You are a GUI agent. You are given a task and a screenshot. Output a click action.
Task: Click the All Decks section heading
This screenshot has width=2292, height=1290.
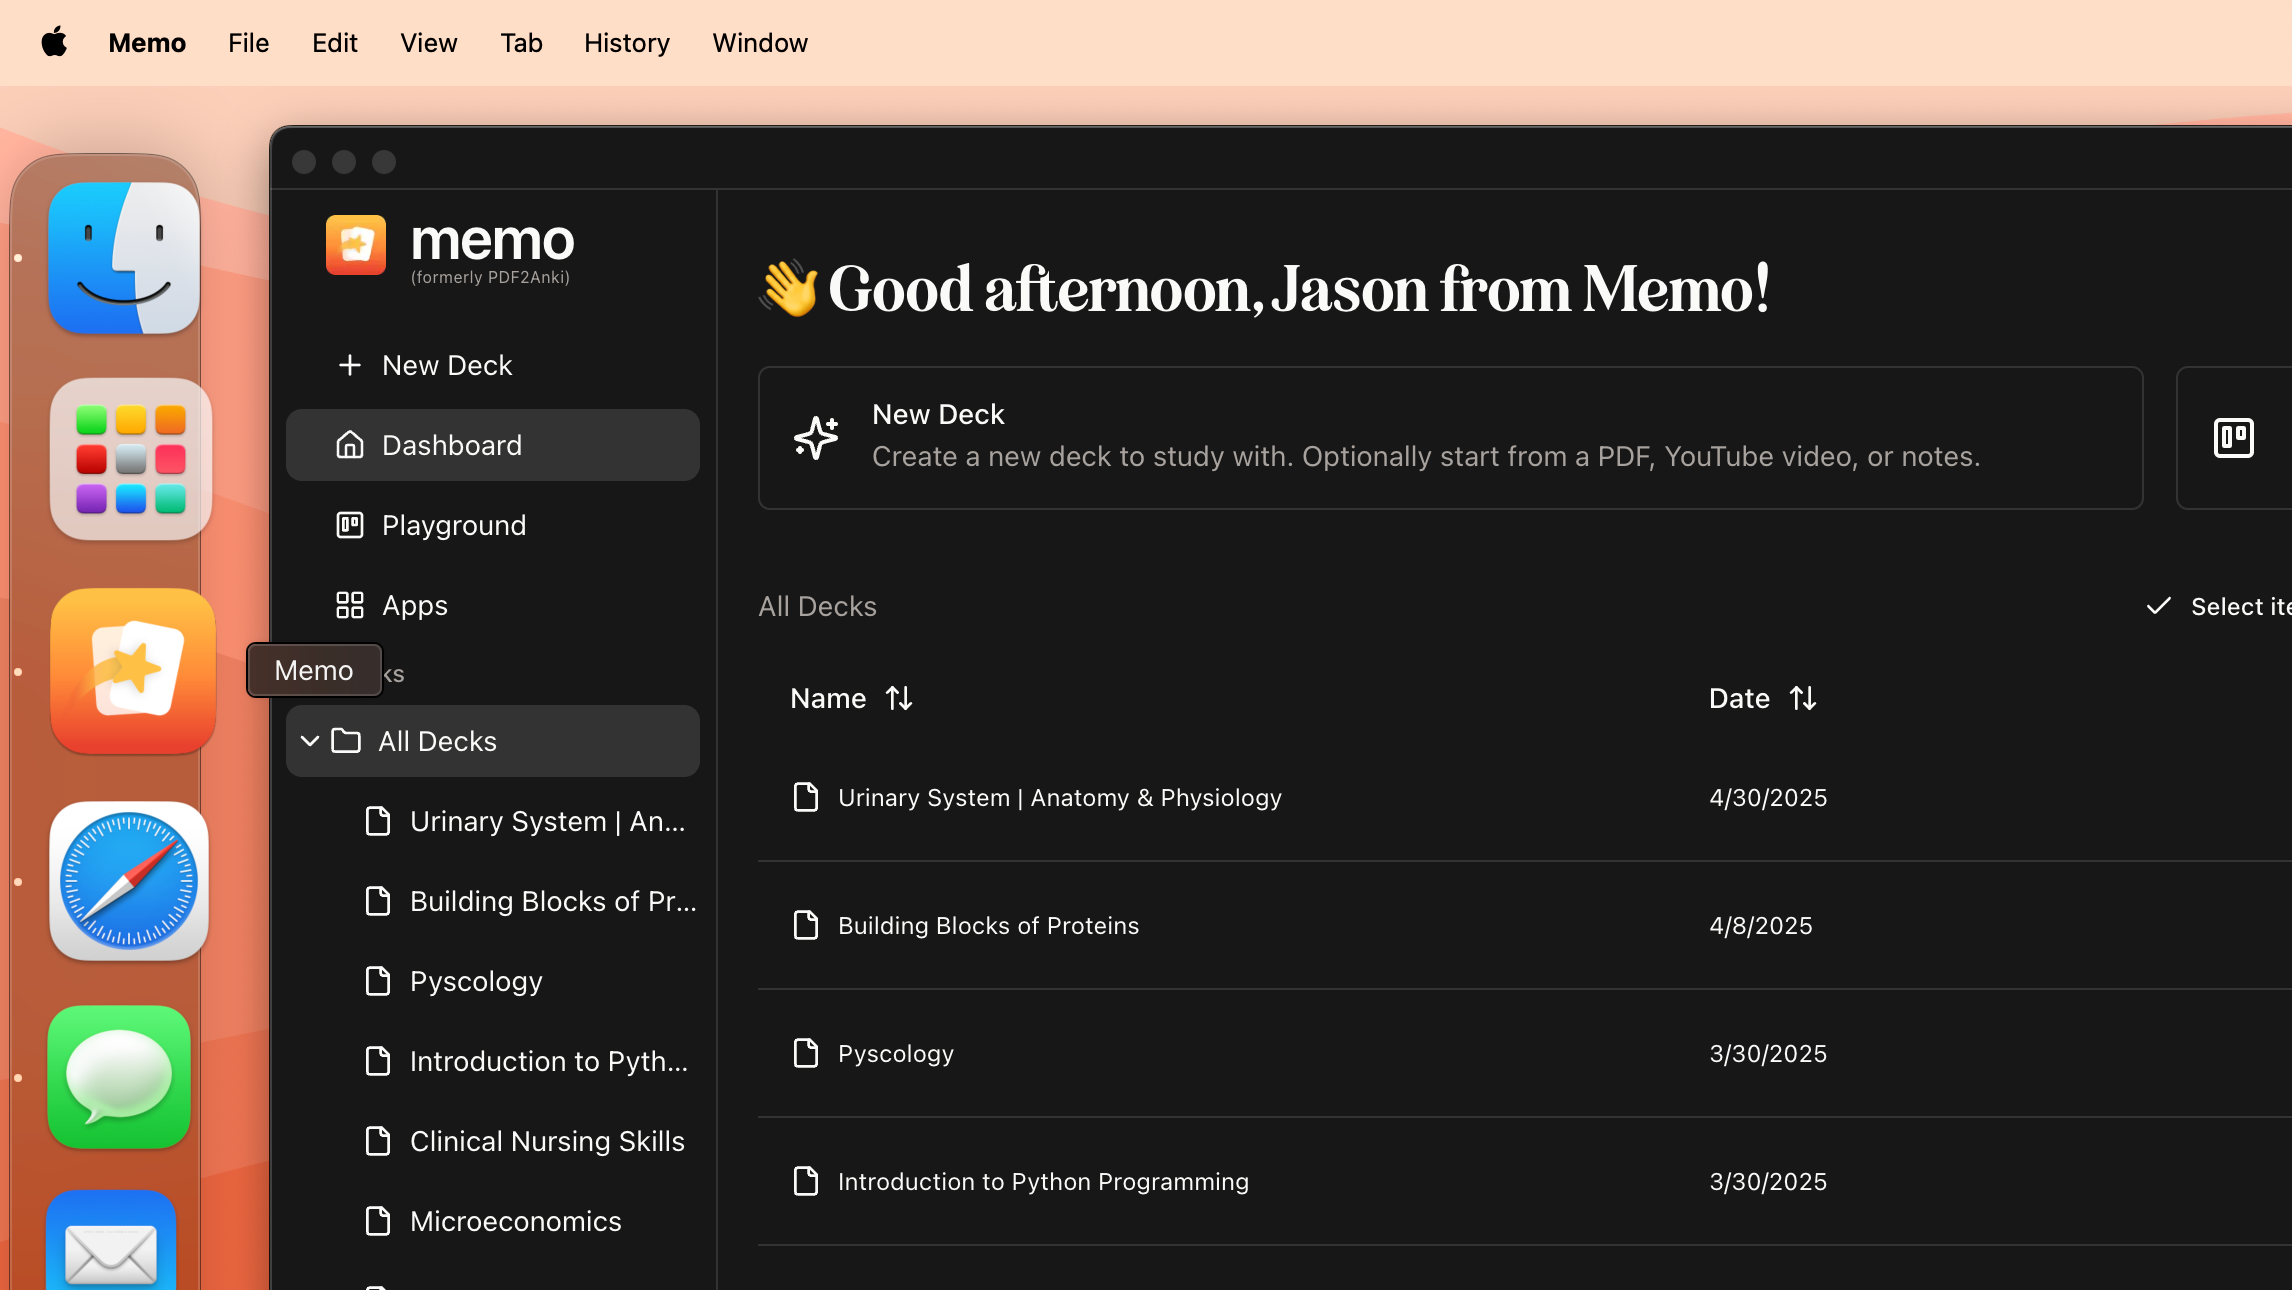(x=817, y=606)
